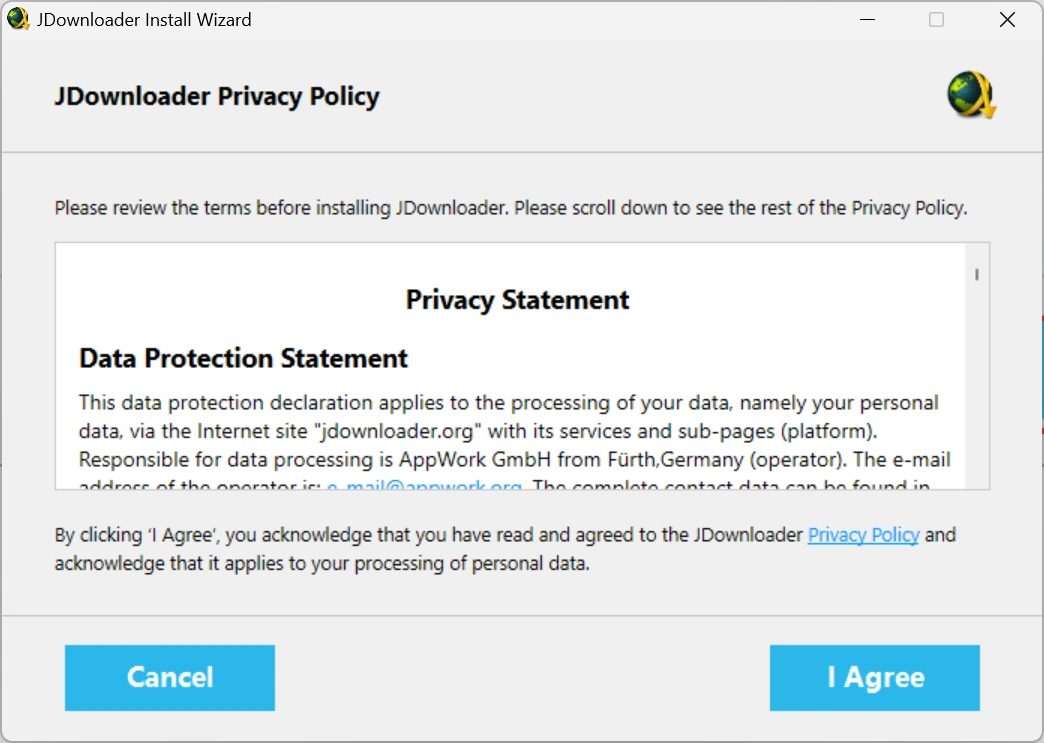Click the disabled maximize window button
Screen dimensions: 1044x743
click(936, 19)
